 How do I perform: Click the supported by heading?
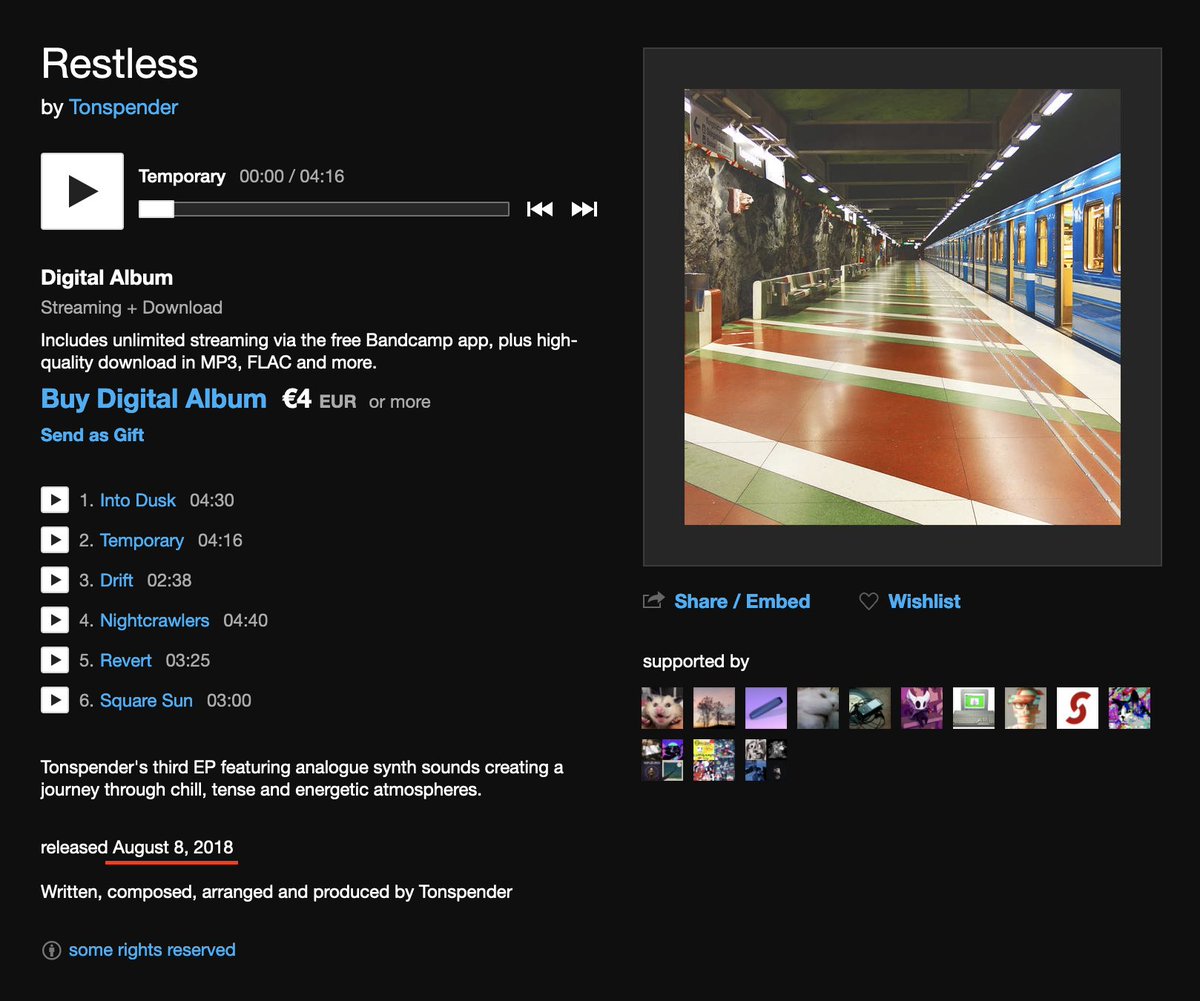[696, 661]
